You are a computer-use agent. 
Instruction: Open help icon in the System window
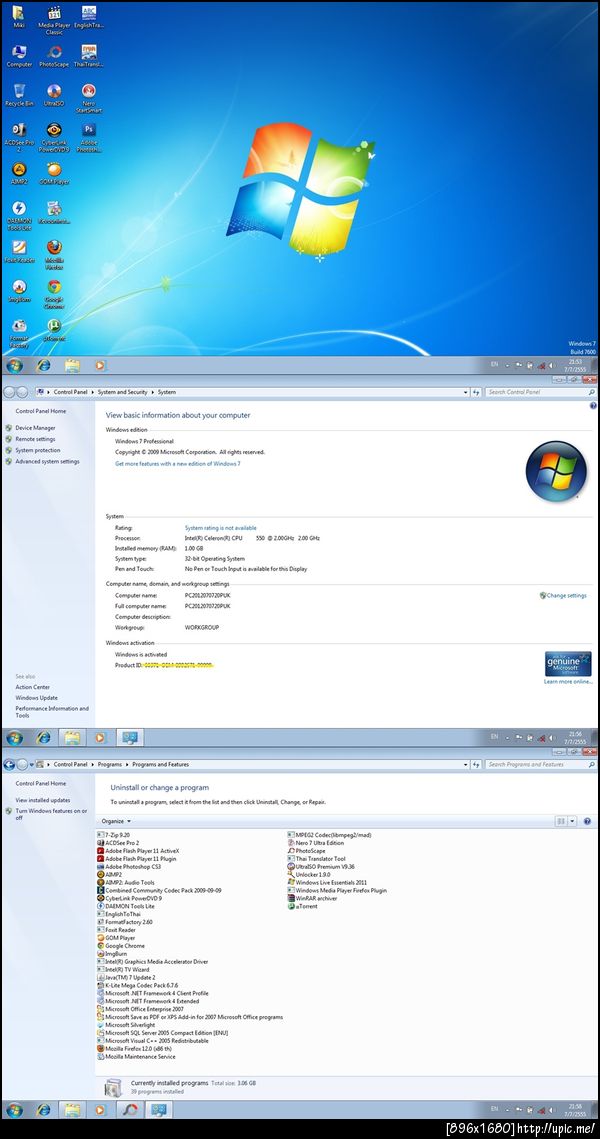pos(593,405)
